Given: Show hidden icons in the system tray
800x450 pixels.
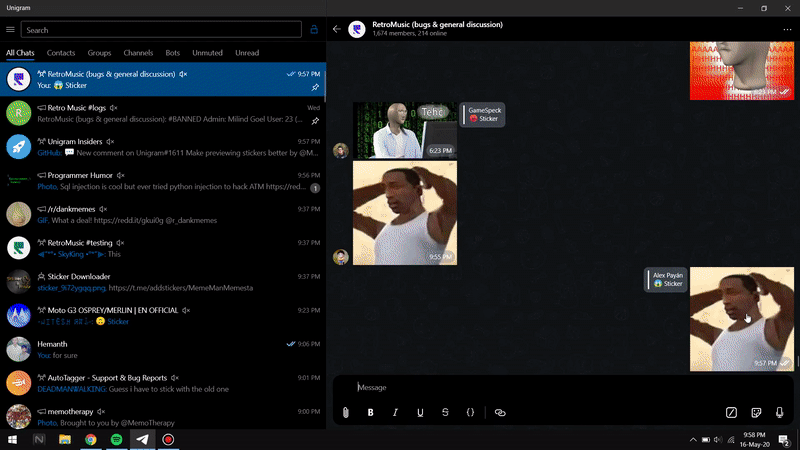Looking at the screenshot, I should [x=693, y=439].
